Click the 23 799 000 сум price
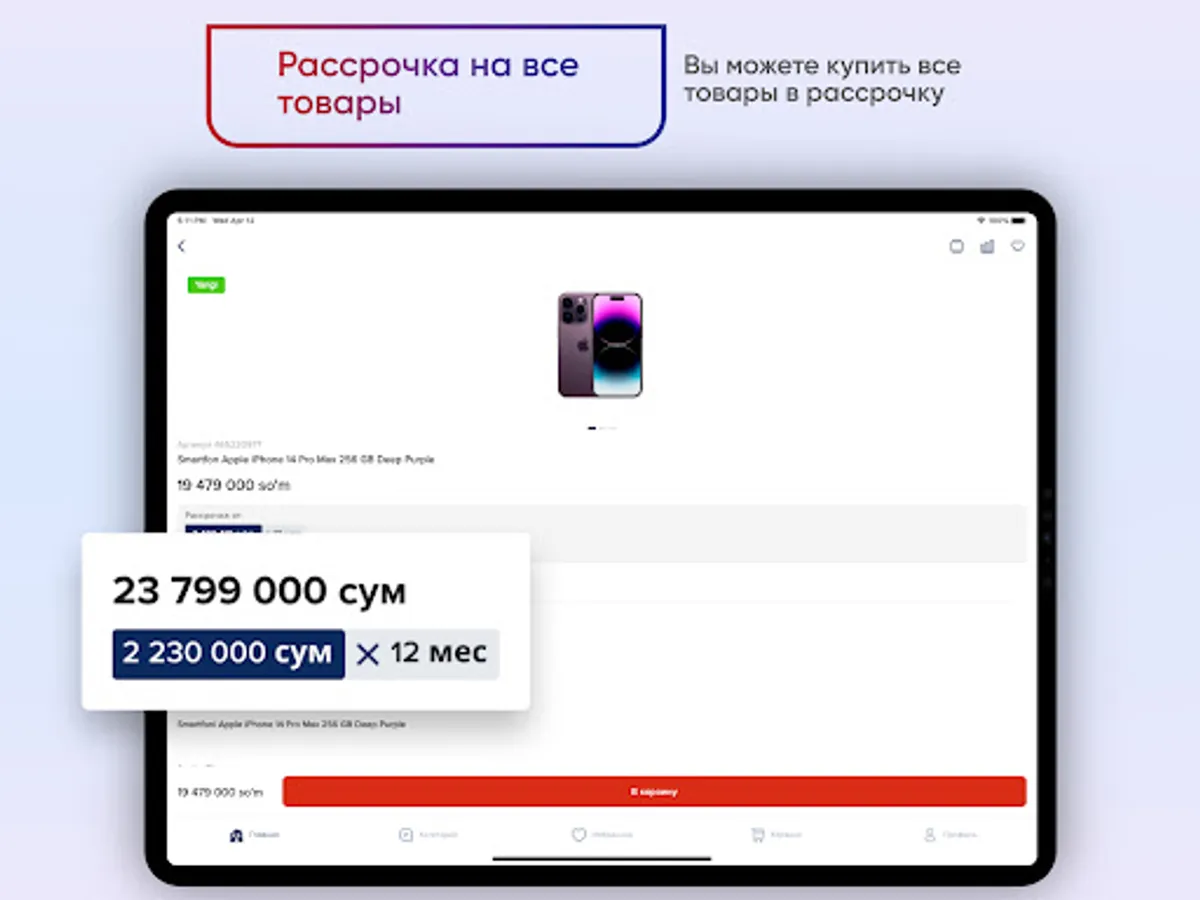The image size is (1200, 900). (259, 591)
